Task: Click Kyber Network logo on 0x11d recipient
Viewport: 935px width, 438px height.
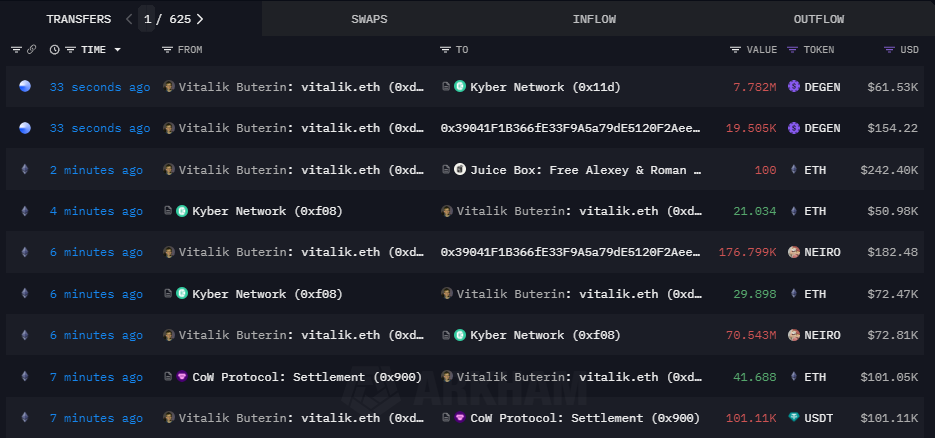Action: tap(460, 86)
